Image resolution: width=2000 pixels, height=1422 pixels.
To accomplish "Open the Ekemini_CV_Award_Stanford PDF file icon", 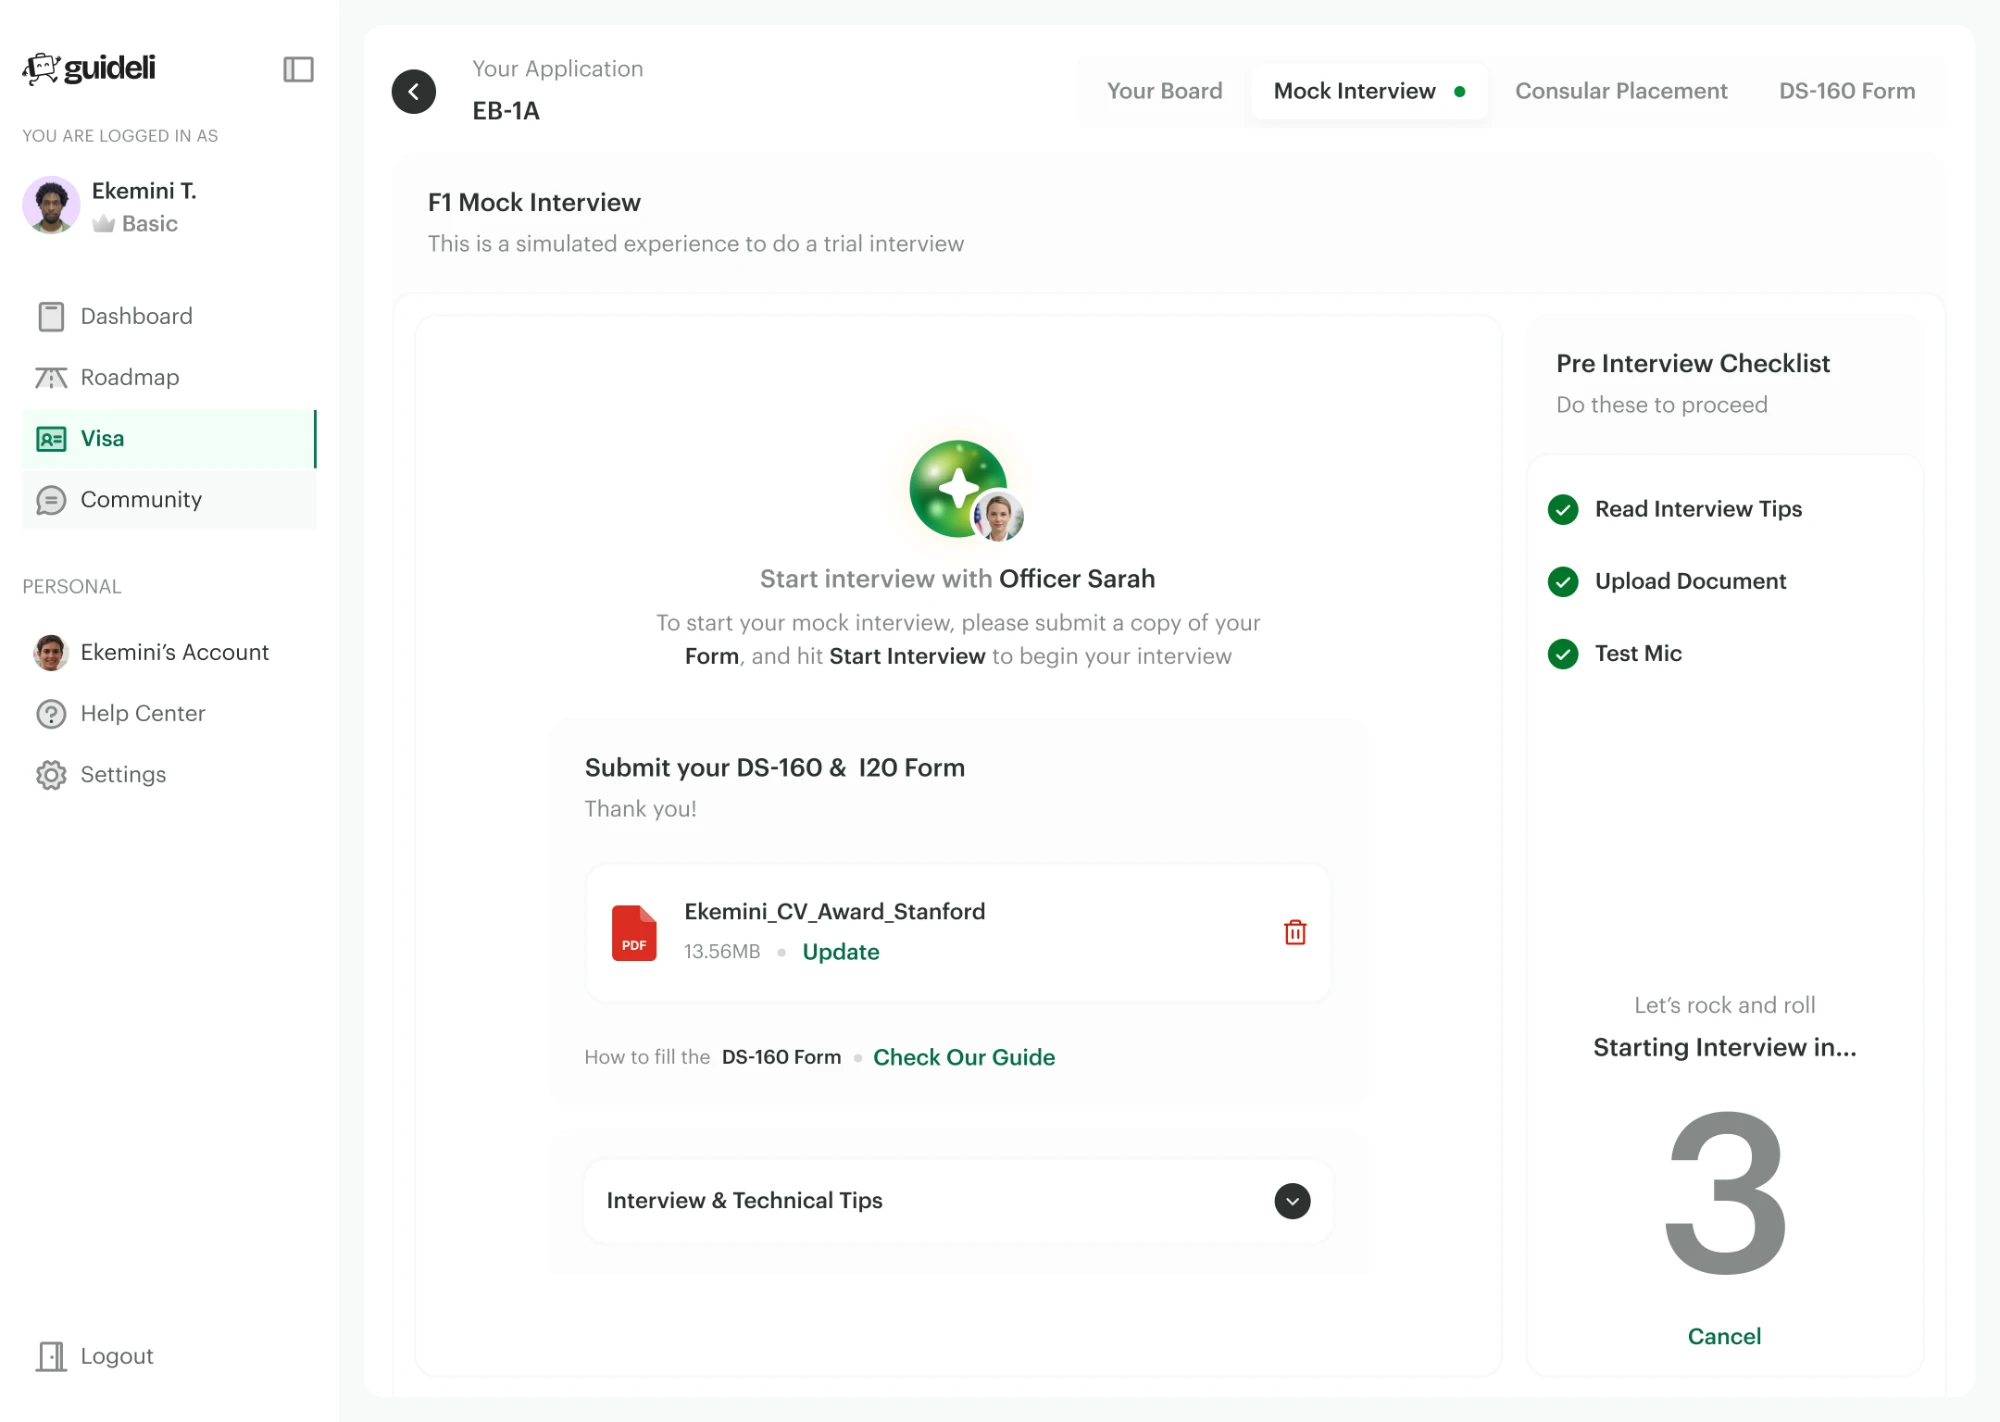I will (634, 933).
